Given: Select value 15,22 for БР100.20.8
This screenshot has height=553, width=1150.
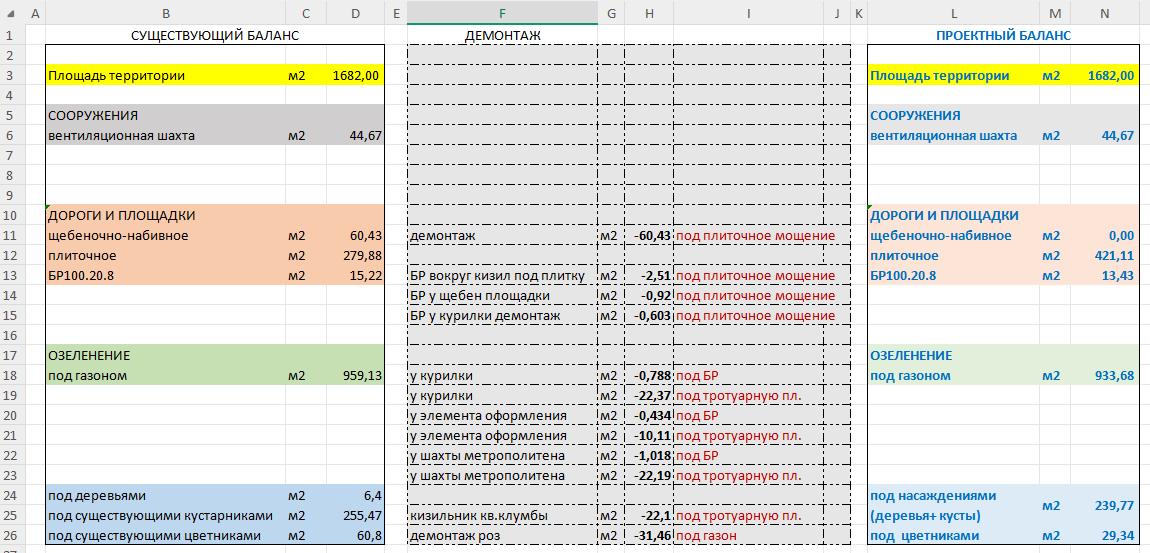Looking at the screenshot, I should (x=355, y=275).
